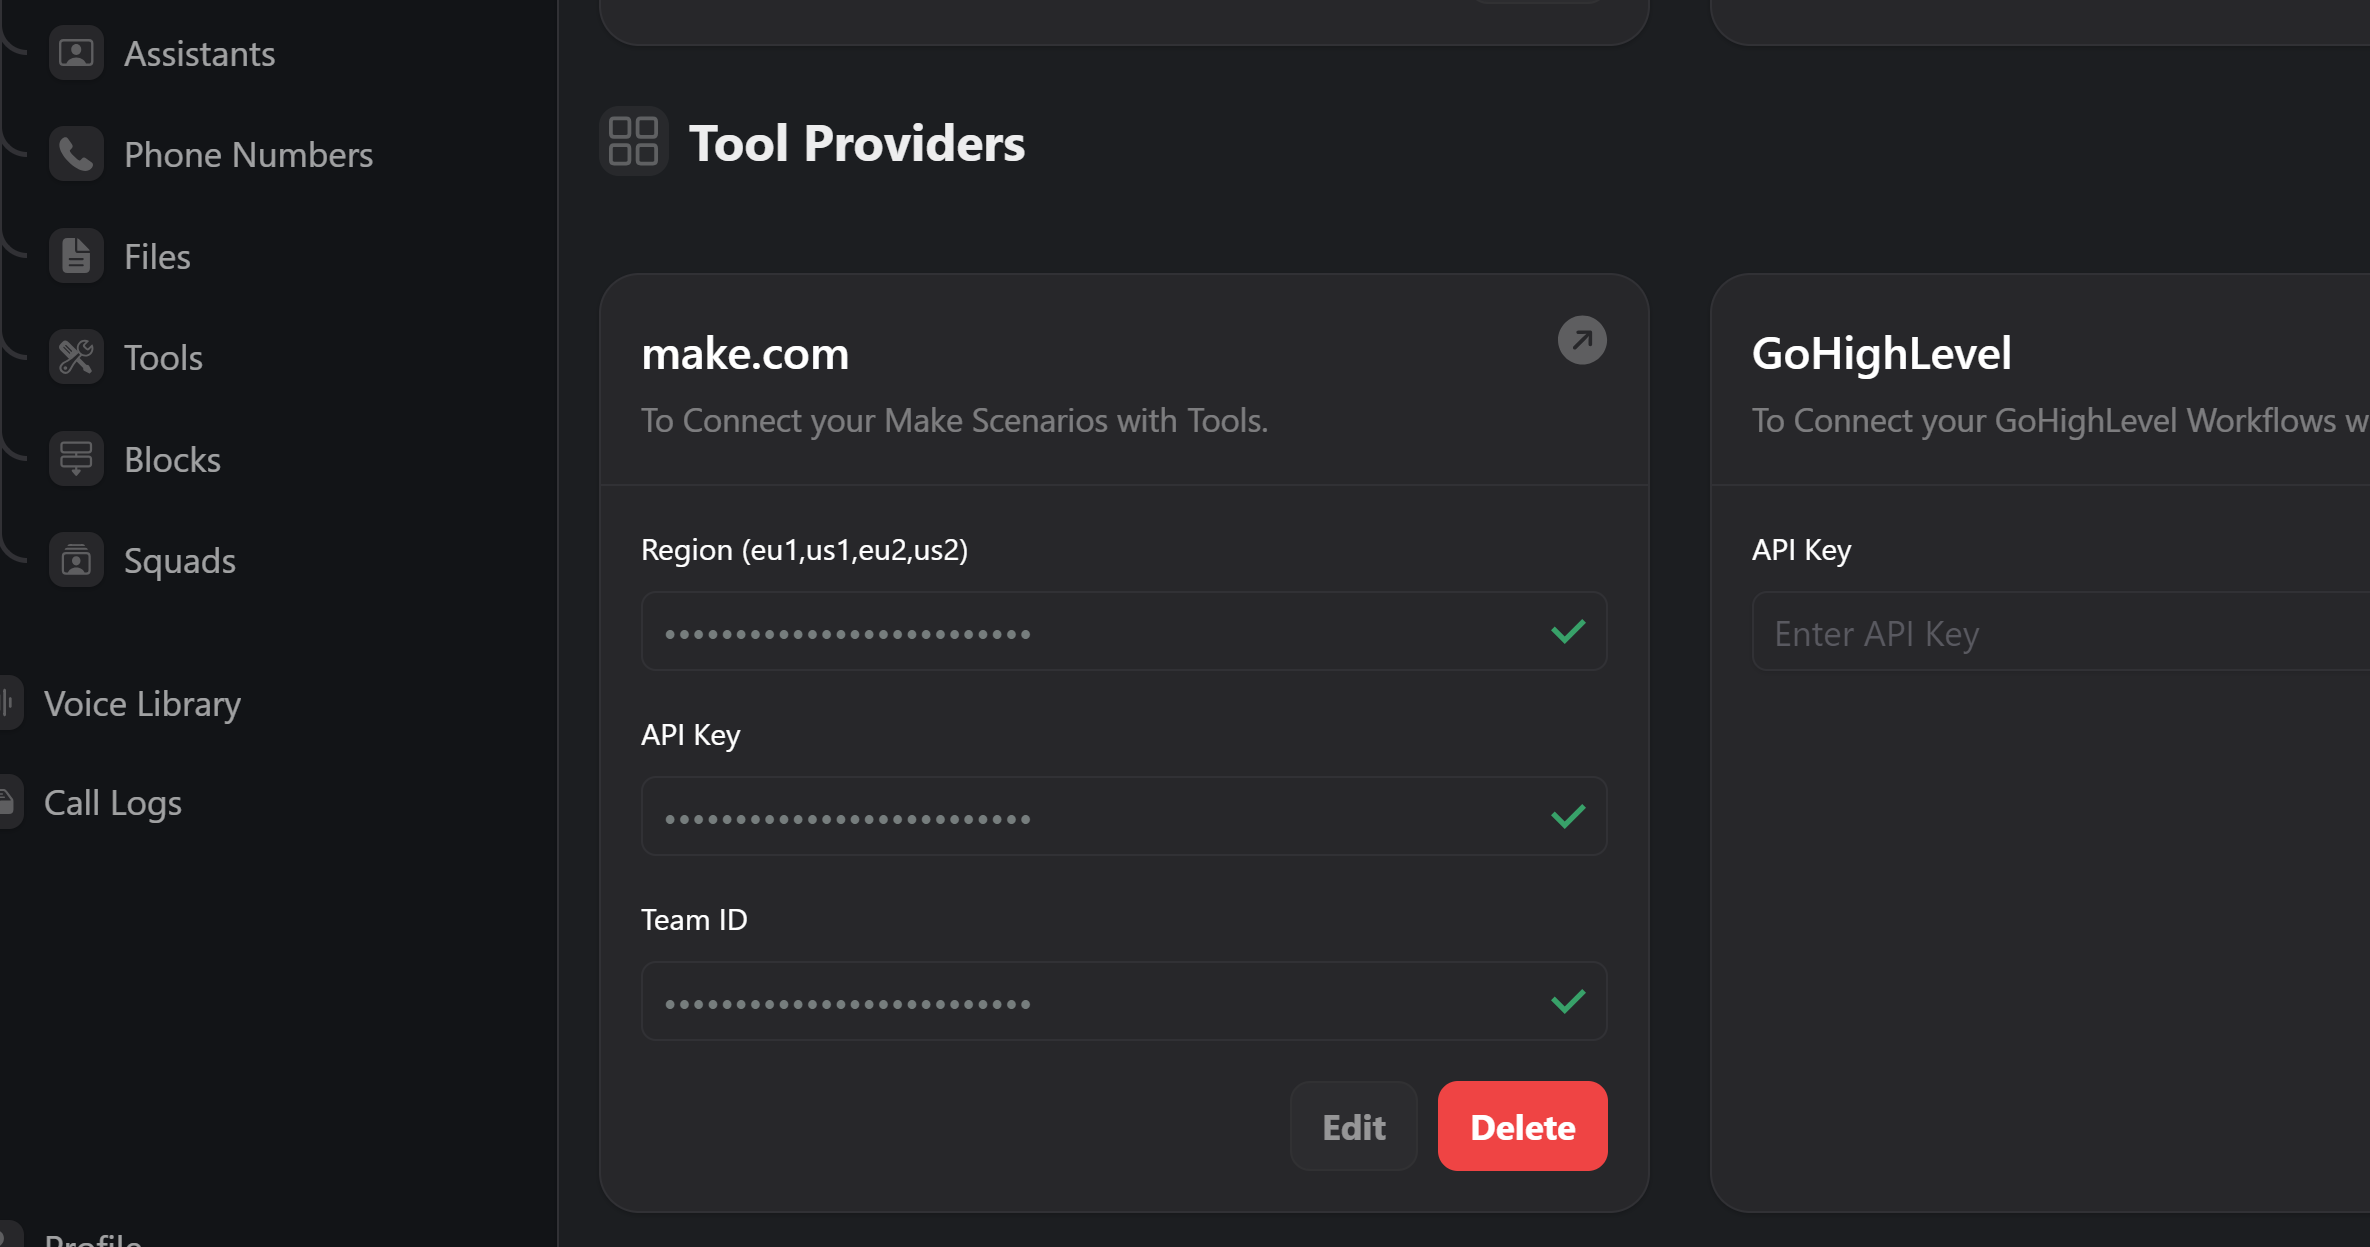Click the Squads sidebar icon
Image resolution: width=2370 pixels, height=1247 pixels.
(76, 560)
